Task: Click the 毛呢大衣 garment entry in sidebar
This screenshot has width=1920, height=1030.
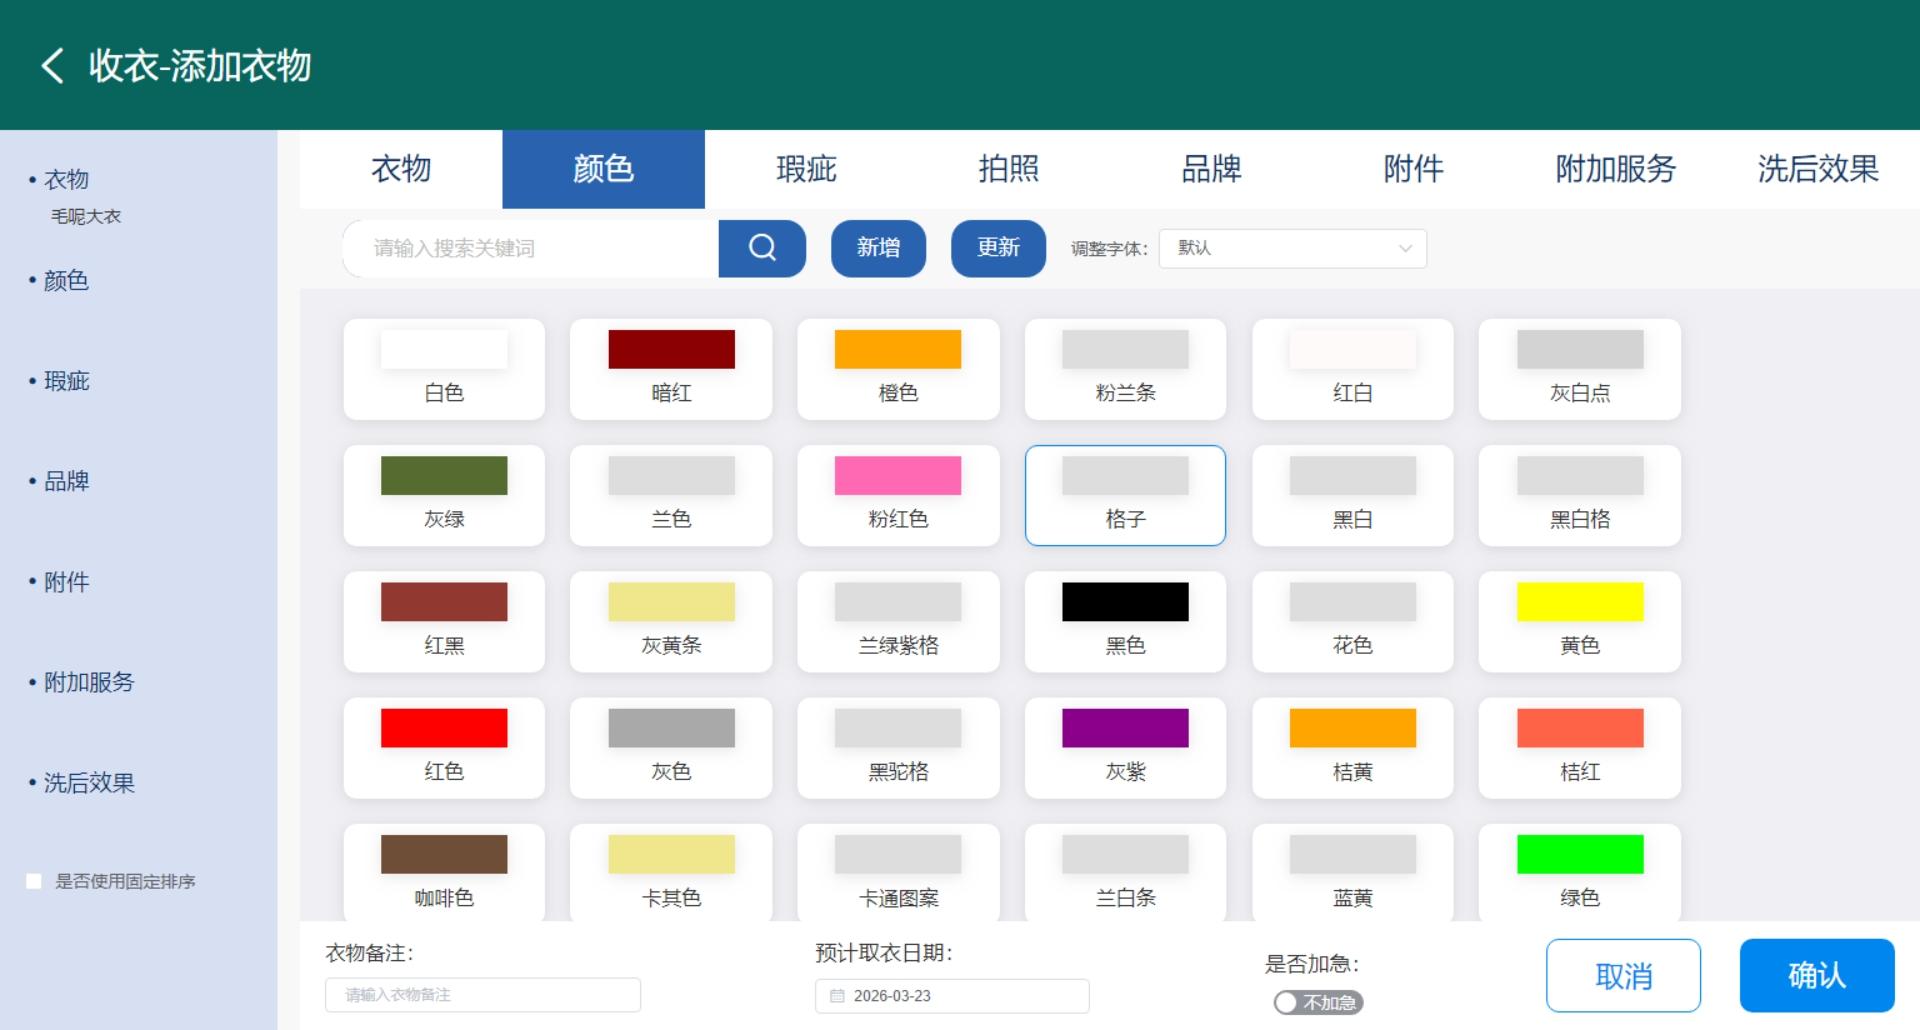Action: 86,216
